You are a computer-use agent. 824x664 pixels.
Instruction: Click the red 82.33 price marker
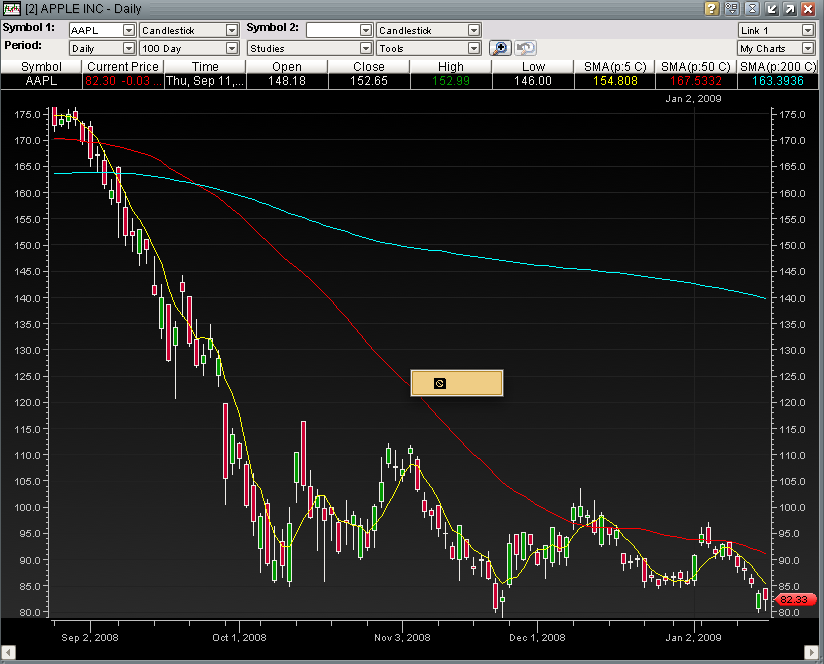click(x=792, y=598)
